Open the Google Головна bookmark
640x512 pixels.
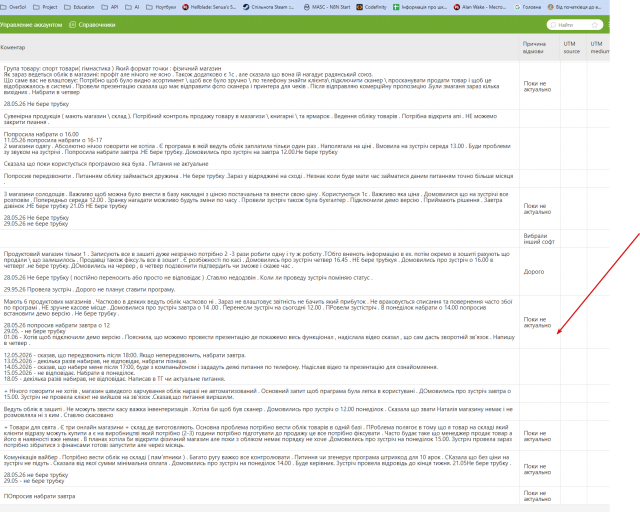[527, 7]
